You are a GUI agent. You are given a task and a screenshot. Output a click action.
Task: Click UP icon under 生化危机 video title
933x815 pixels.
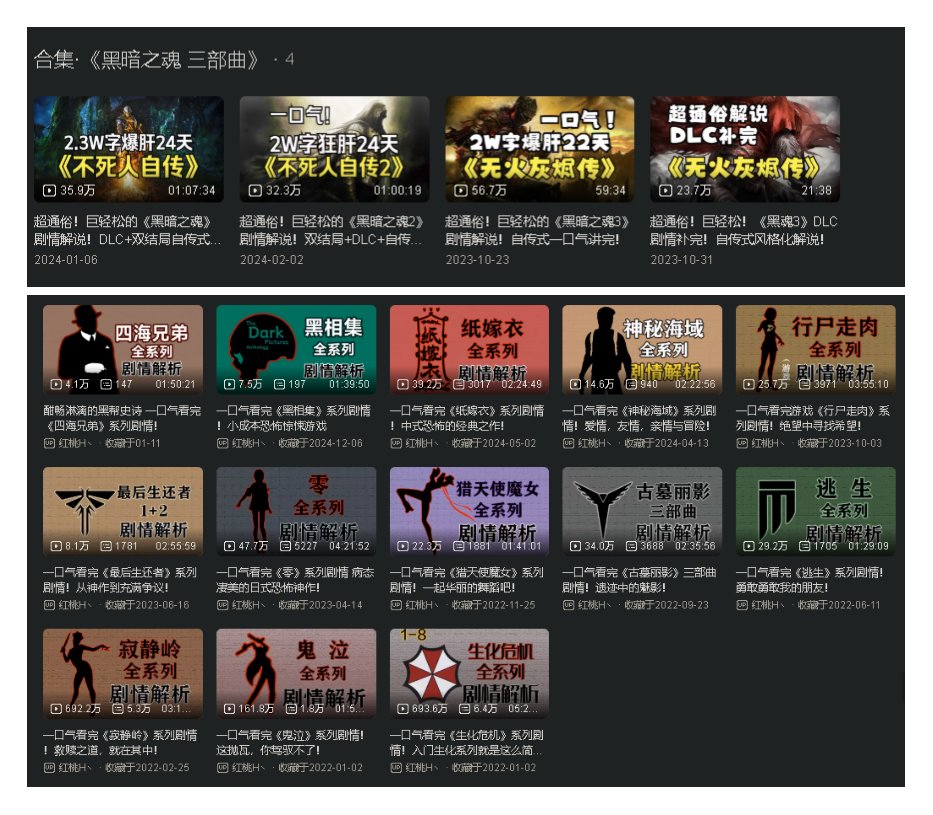tap(396, 767)
